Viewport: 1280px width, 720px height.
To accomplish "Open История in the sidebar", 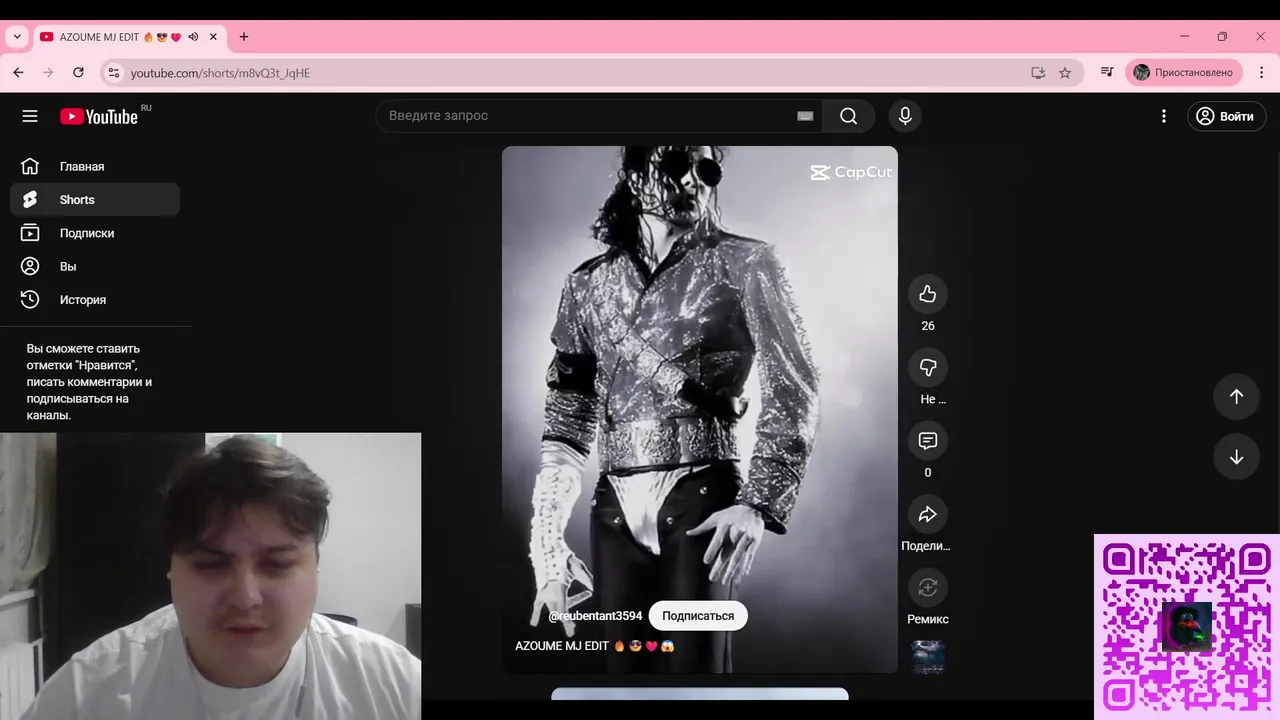I will point(95,299).
